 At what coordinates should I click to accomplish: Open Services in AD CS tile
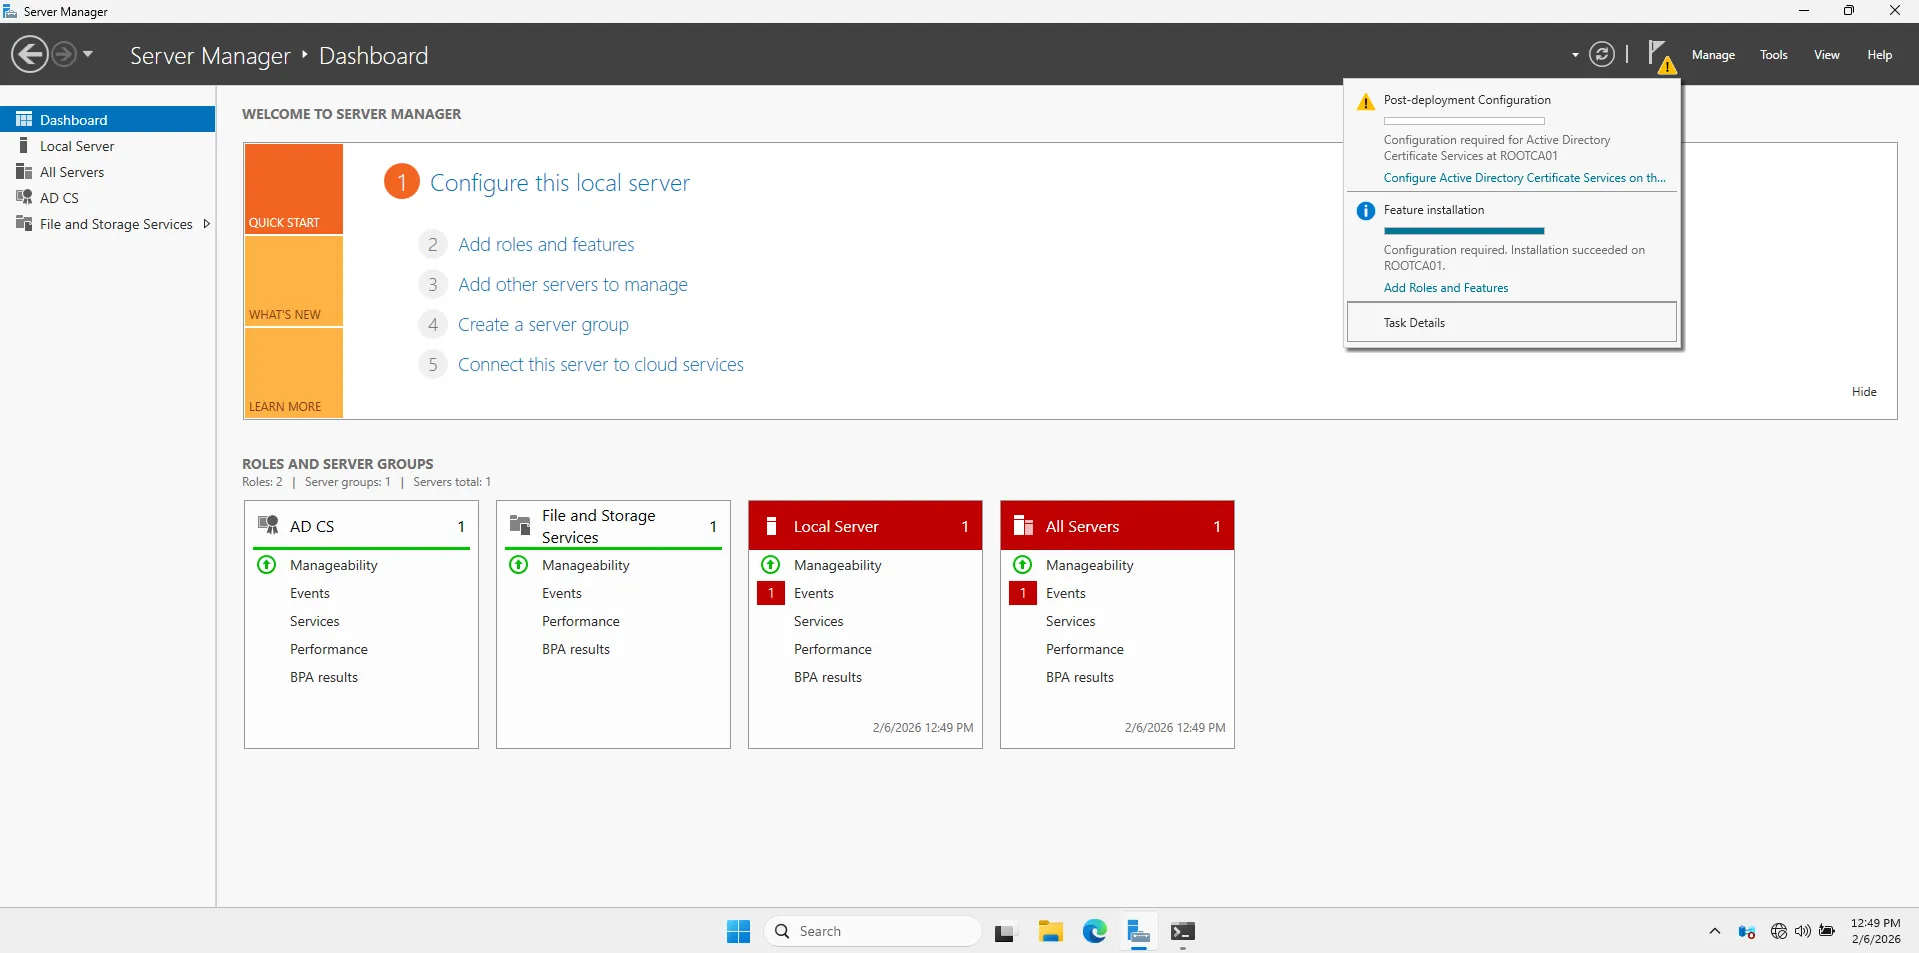click(315, 621)
